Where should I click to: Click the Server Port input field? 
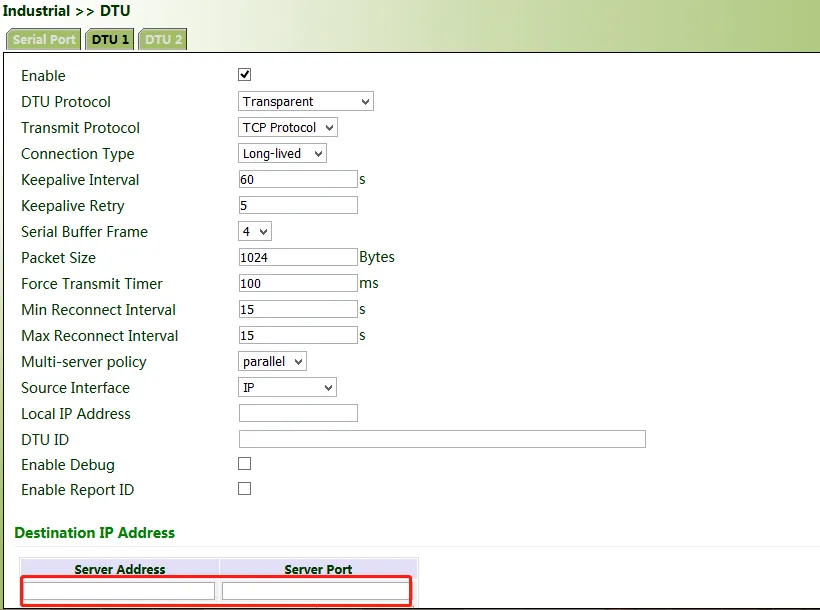316,591
